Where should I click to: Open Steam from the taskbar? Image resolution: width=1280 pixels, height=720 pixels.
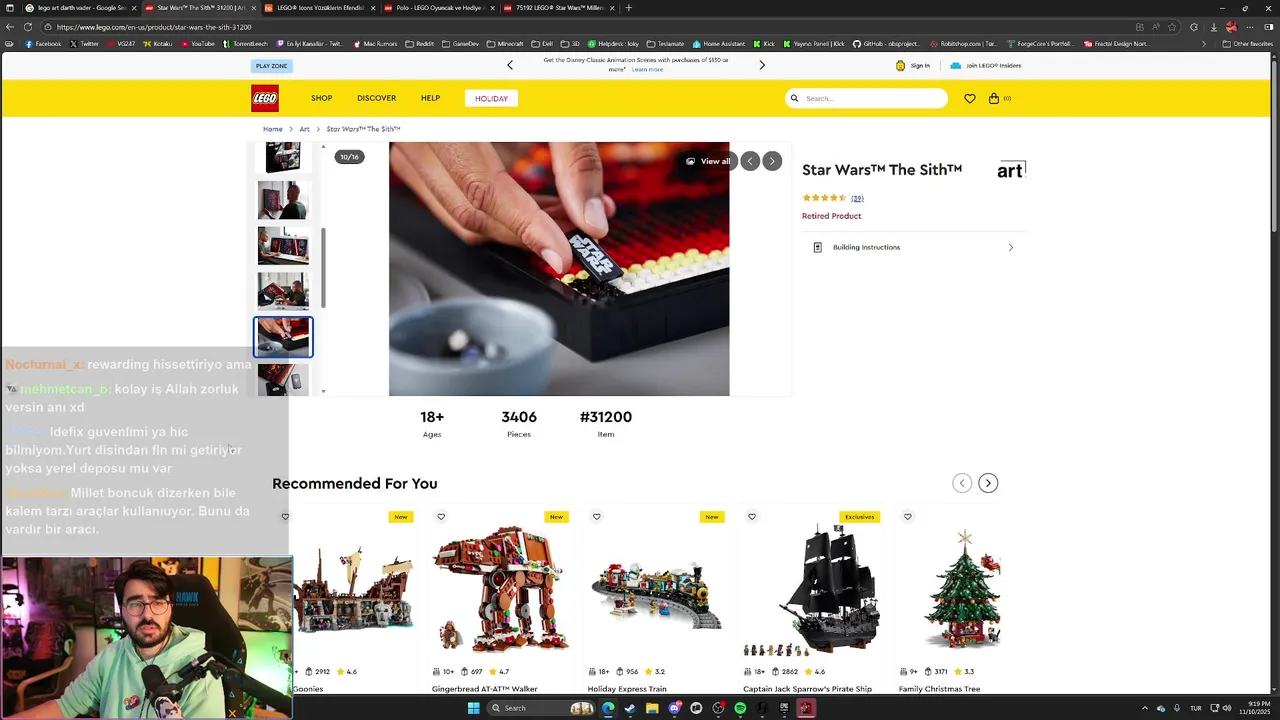click(630, 708)
